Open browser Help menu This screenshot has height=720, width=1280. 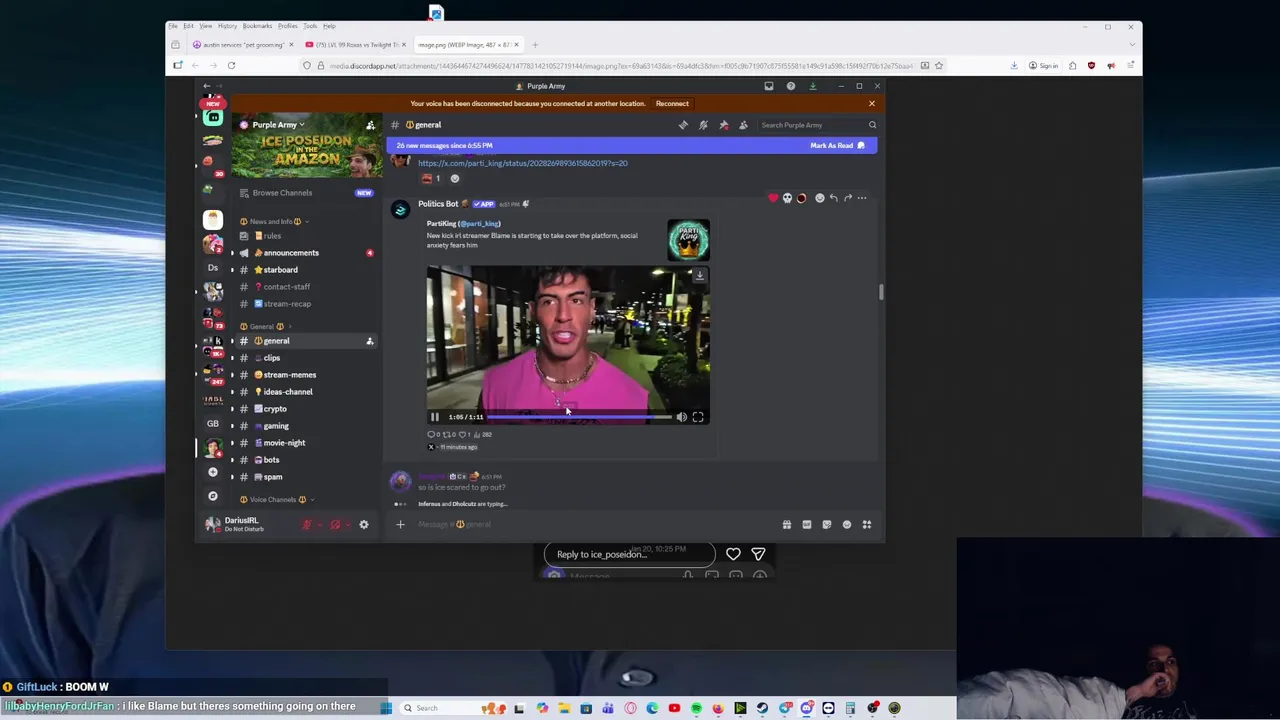point(329,26)
